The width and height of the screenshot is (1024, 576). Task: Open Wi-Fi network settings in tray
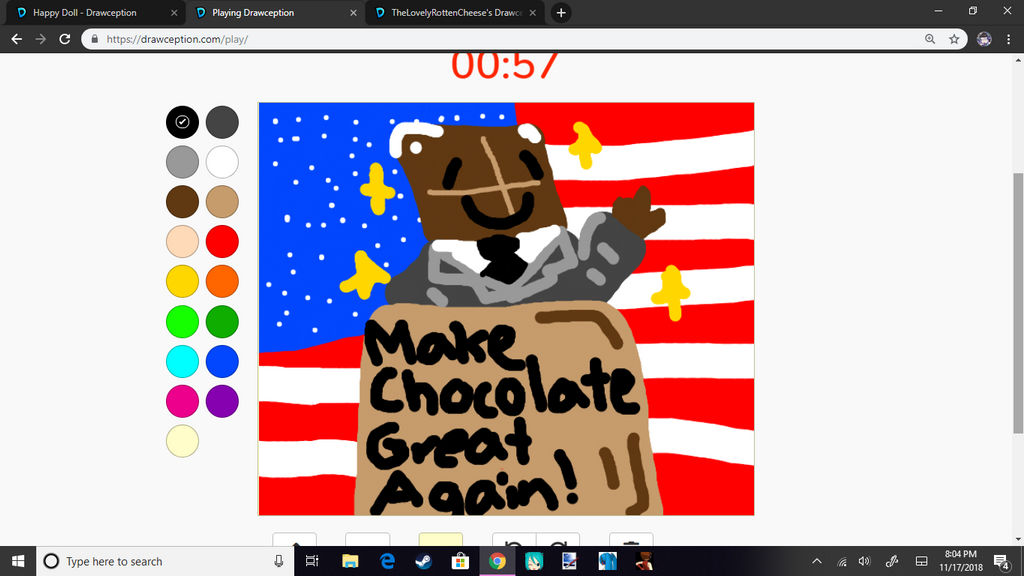842,562
